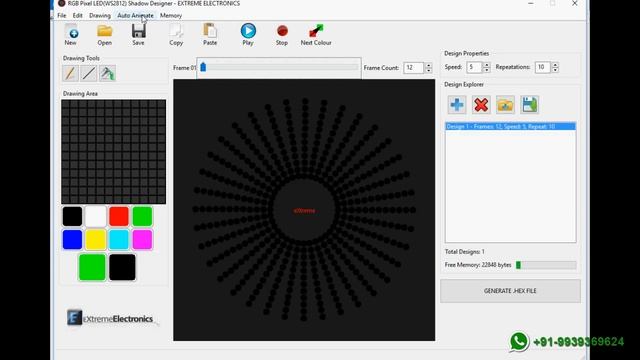The image size is (640, 360).
Task: Open the Memory menu
Action: pyautogui.click(x=171, y=16)
